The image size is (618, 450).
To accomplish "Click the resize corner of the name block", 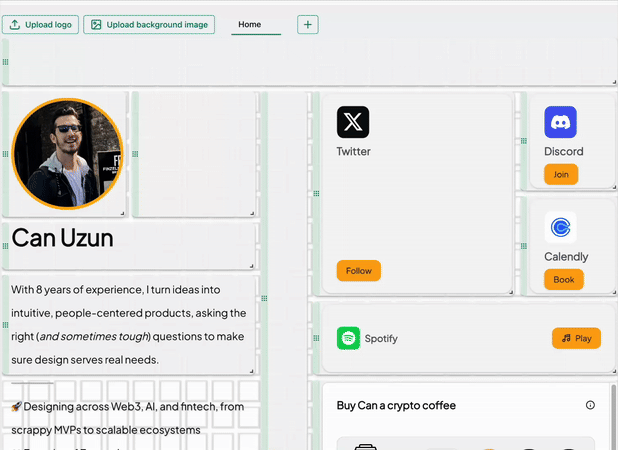I will click(x=251, y=266).
